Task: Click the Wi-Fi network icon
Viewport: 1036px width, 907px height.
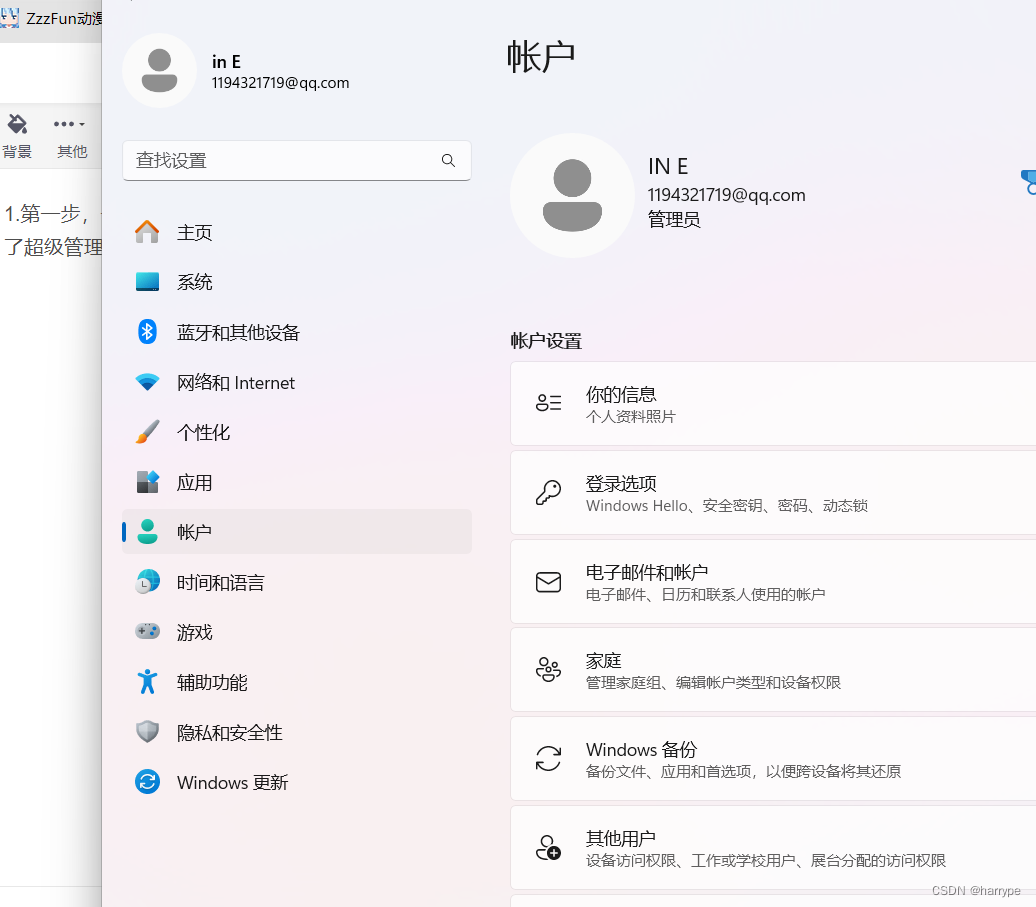Action: (147, 382)
